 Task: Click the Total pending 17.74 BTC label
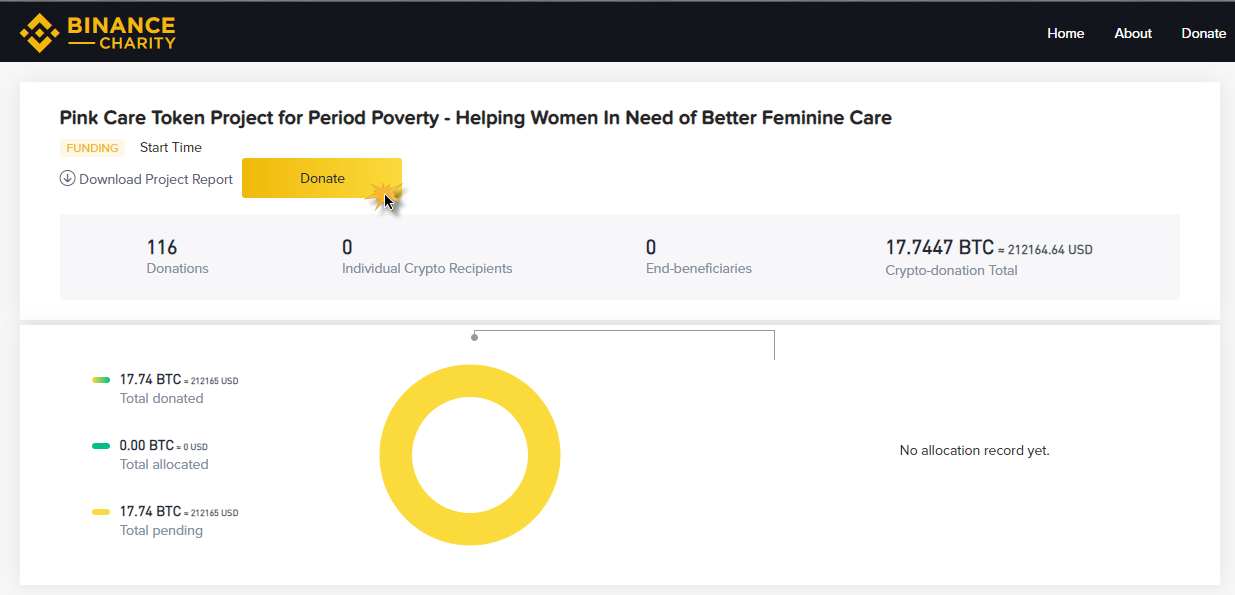pos(151,512)
